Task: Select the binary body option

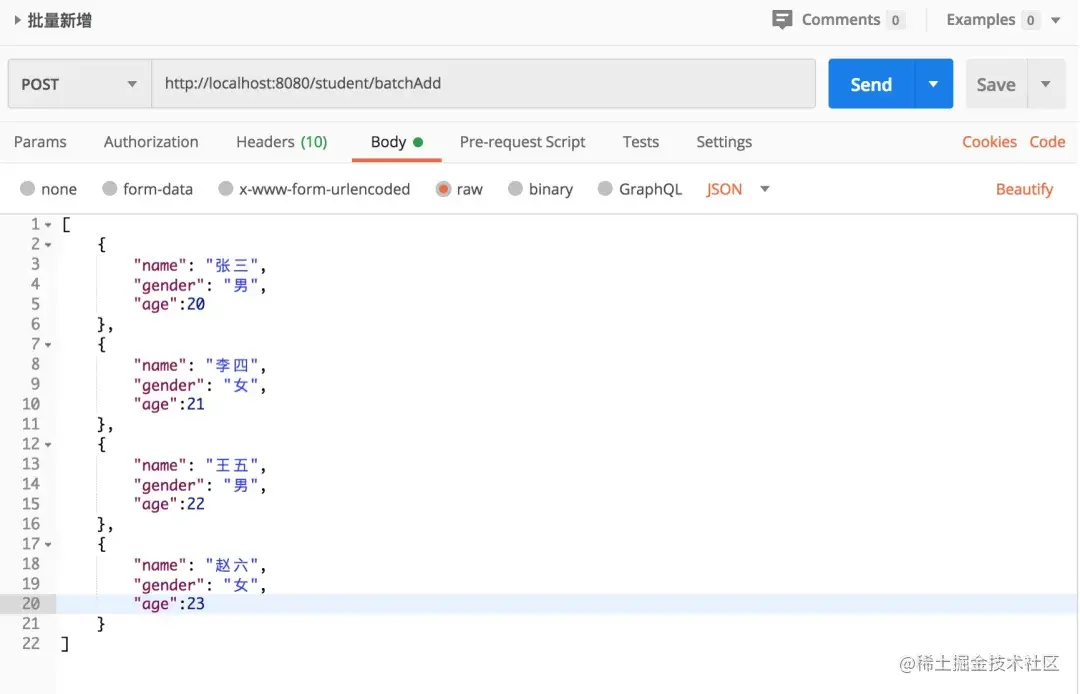Action: pos(540,188)
